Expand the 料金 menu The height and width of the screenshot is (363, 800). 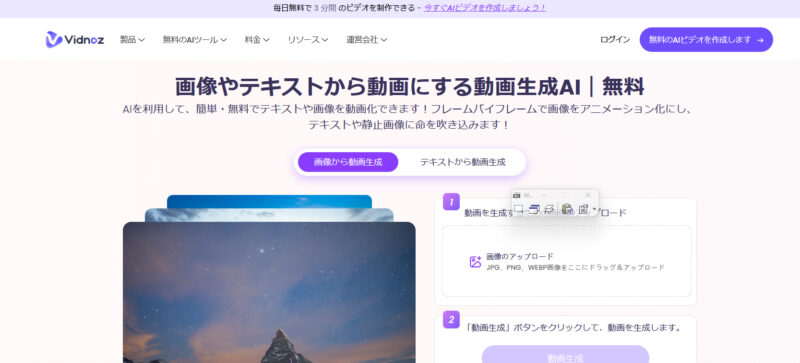tap(257, 39)
